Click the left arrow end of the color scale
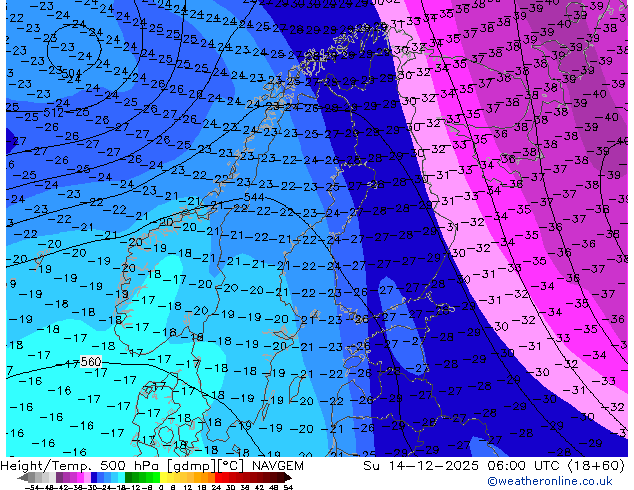 pos(23,477)
